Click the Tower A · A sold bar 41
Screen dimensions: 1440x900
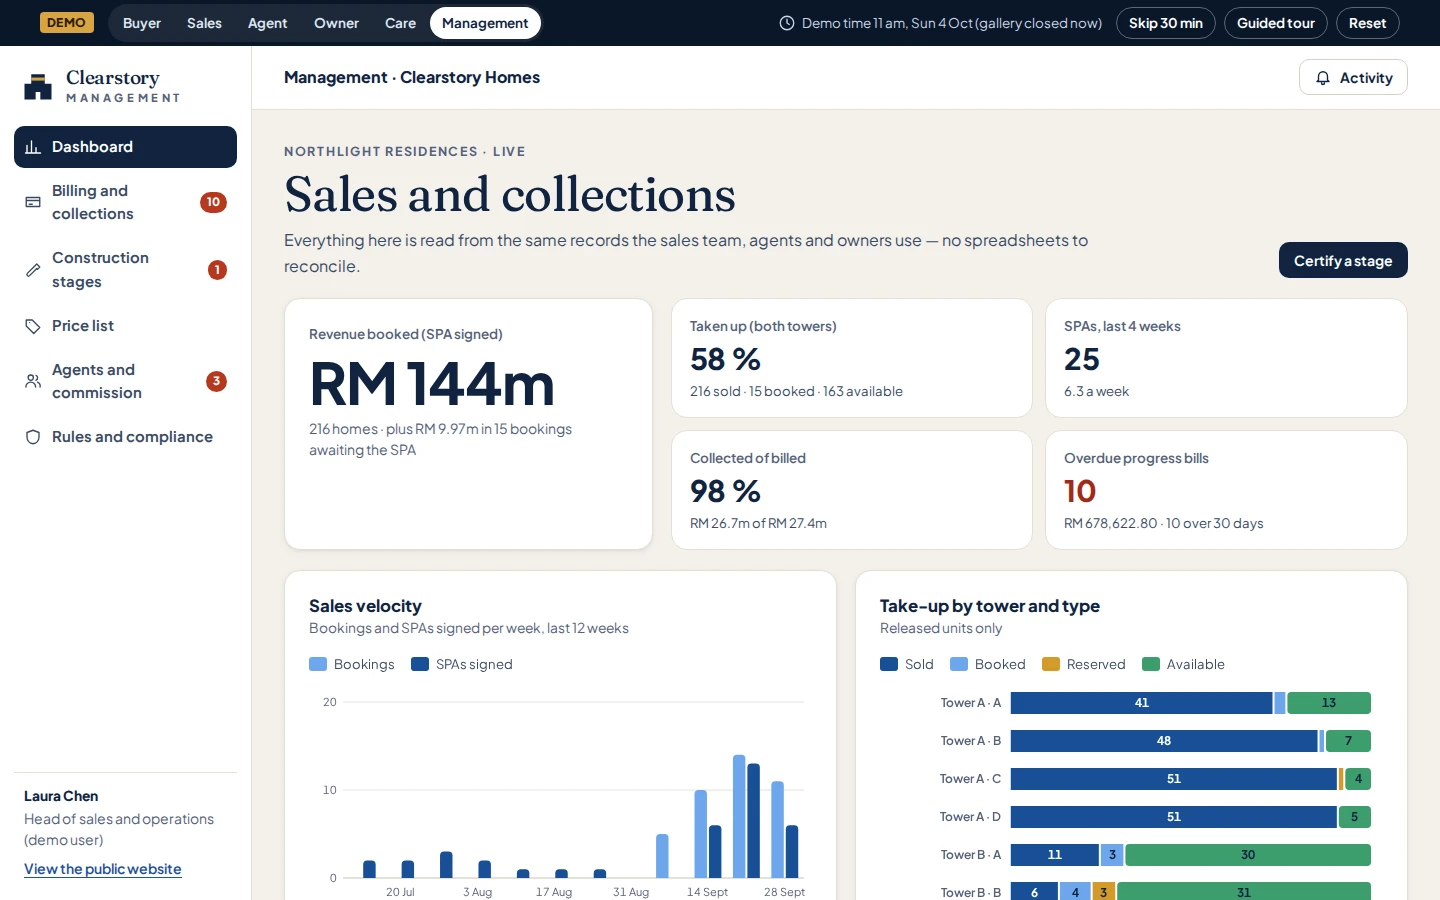click(1141, 703)
